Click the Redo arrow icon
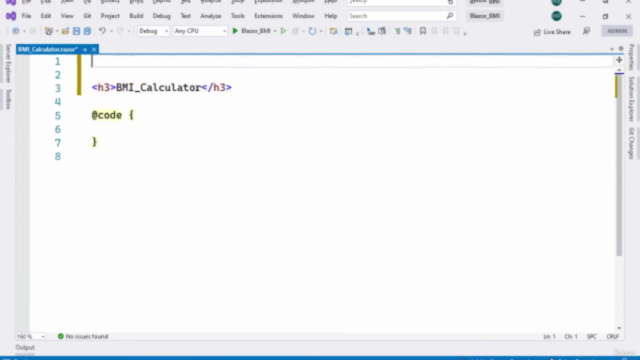This screenshot has width=640, height=360. coord(120,31)
